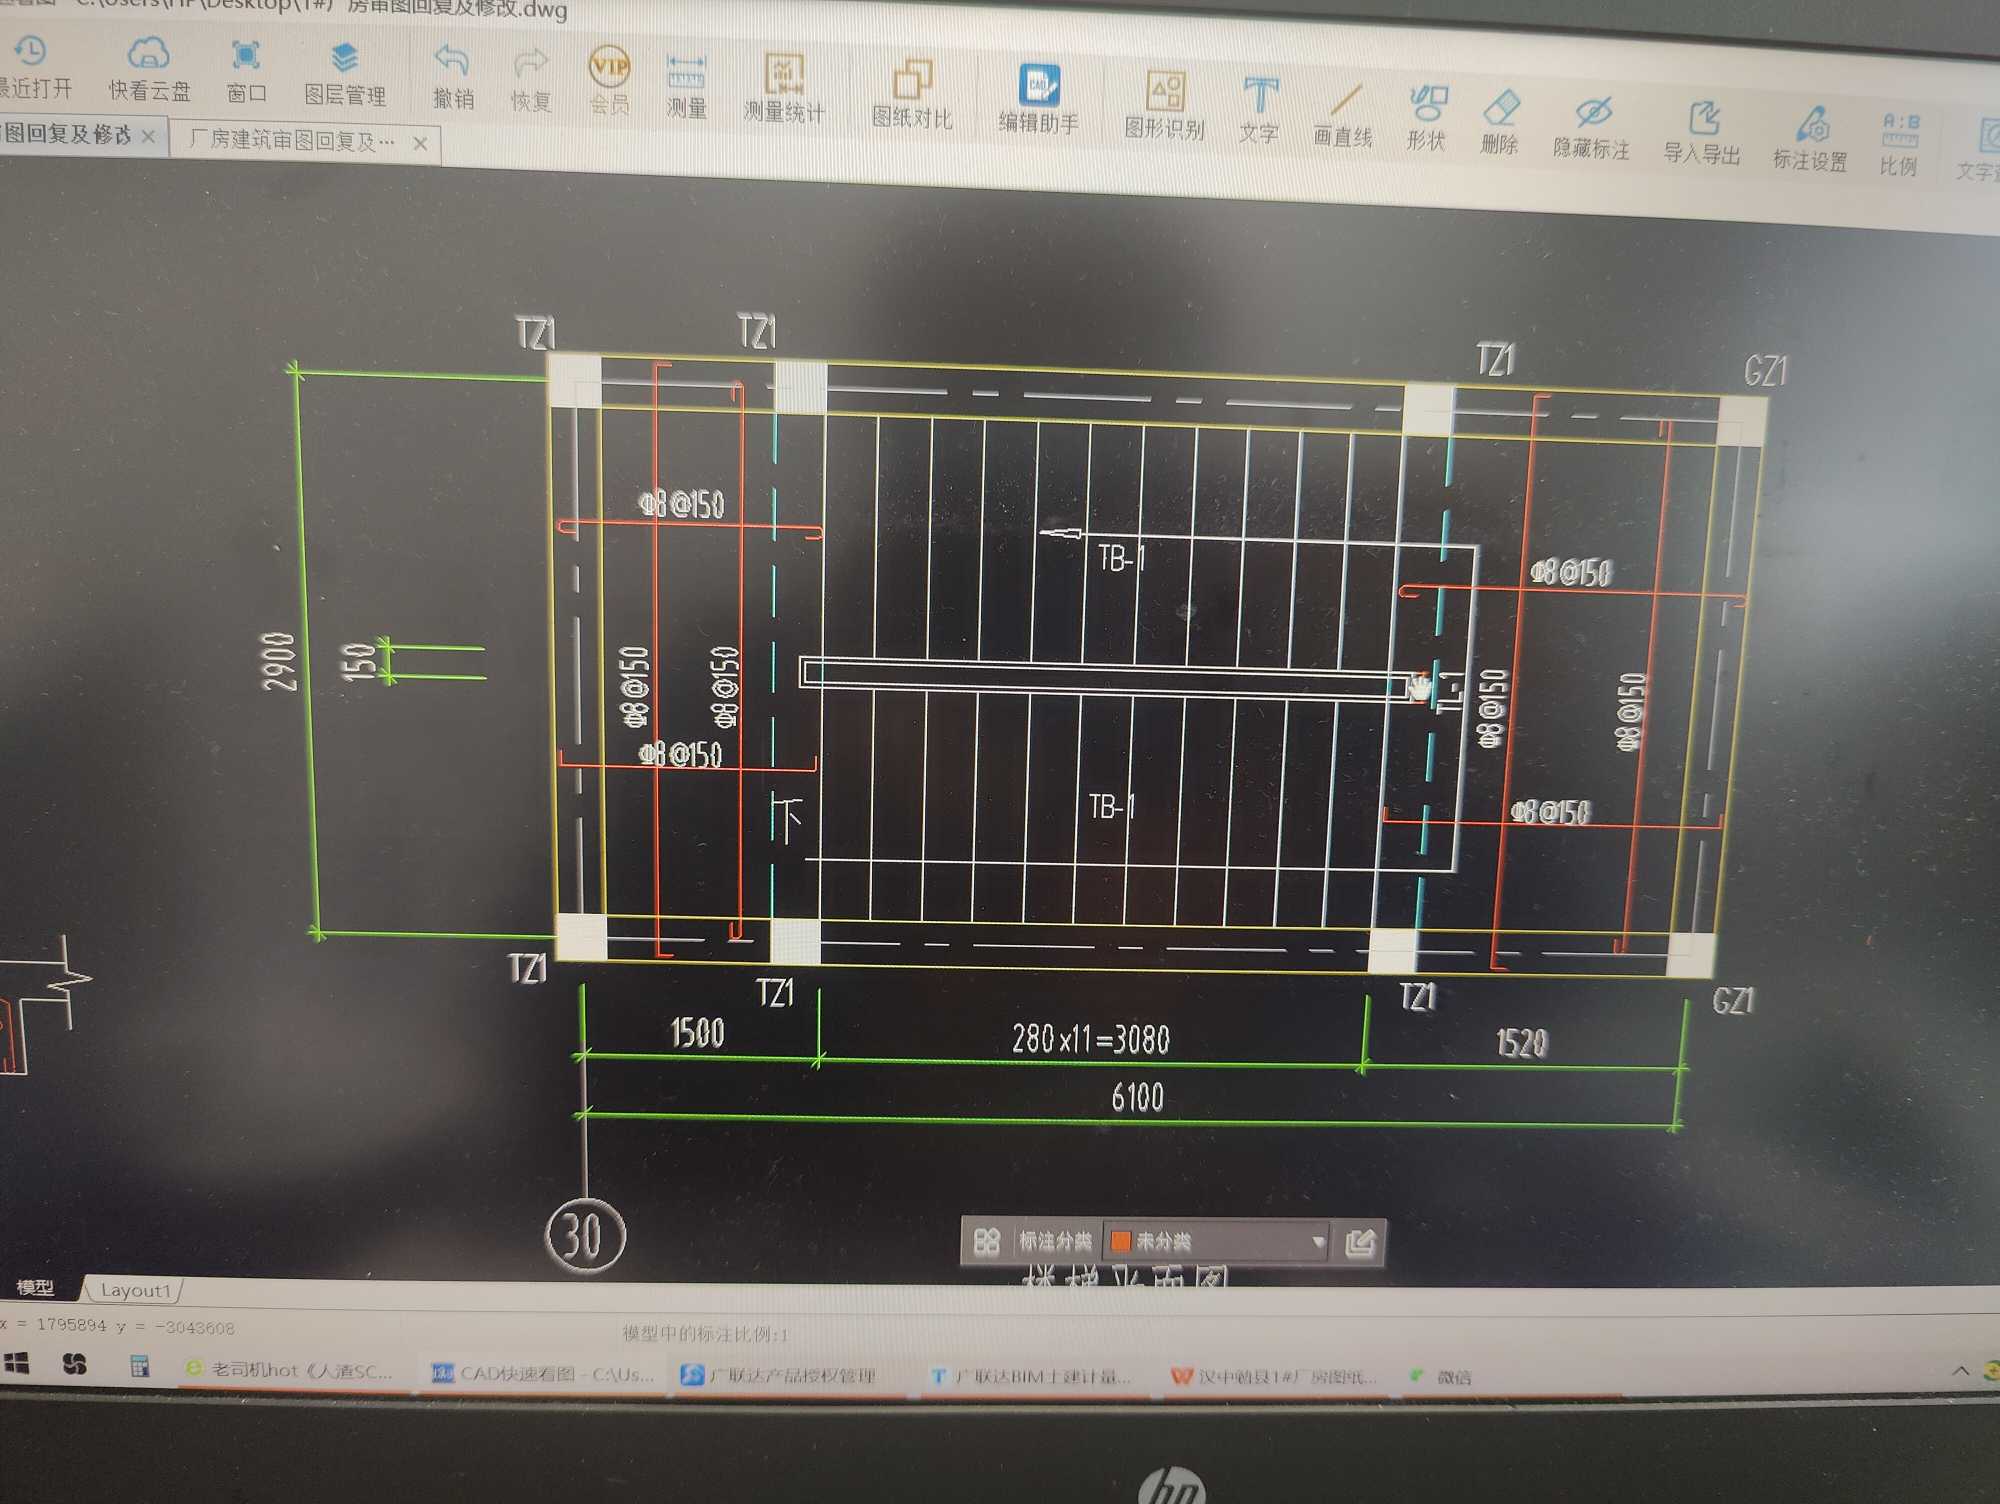Open 标注设置 annotation settings
Viewport: 2000px width, 1504px height.
click(x=1811, y=138)
